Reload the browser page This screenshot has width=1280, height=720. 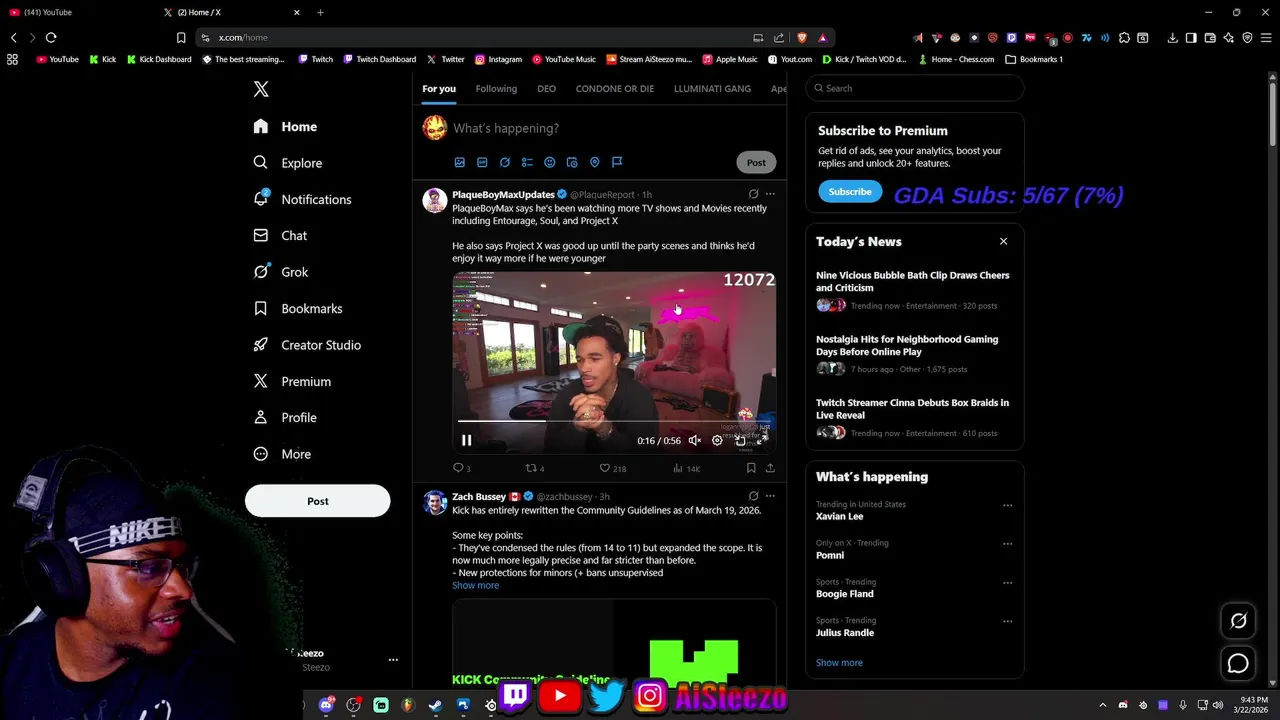pos(51,37)
